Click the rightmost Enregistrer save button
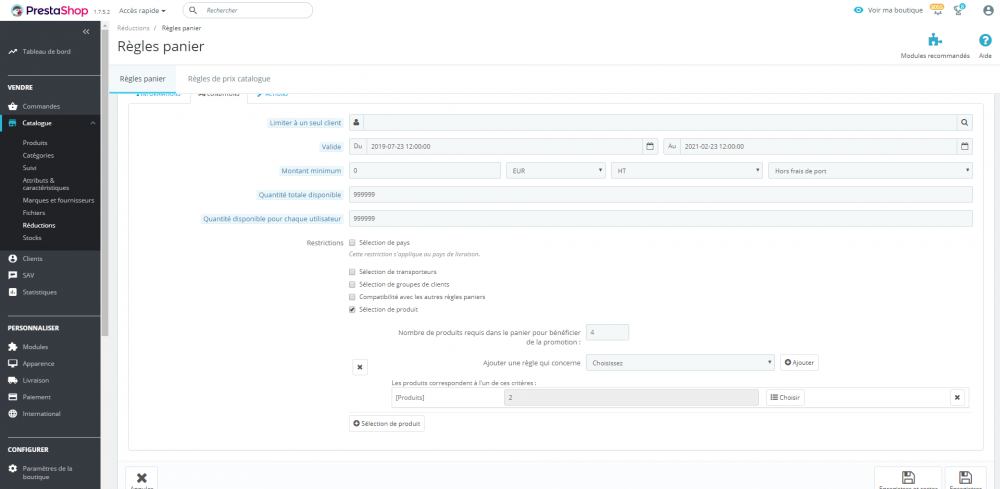The height and width of the screenshot is (489, 1000). click(x=965, y=478)
